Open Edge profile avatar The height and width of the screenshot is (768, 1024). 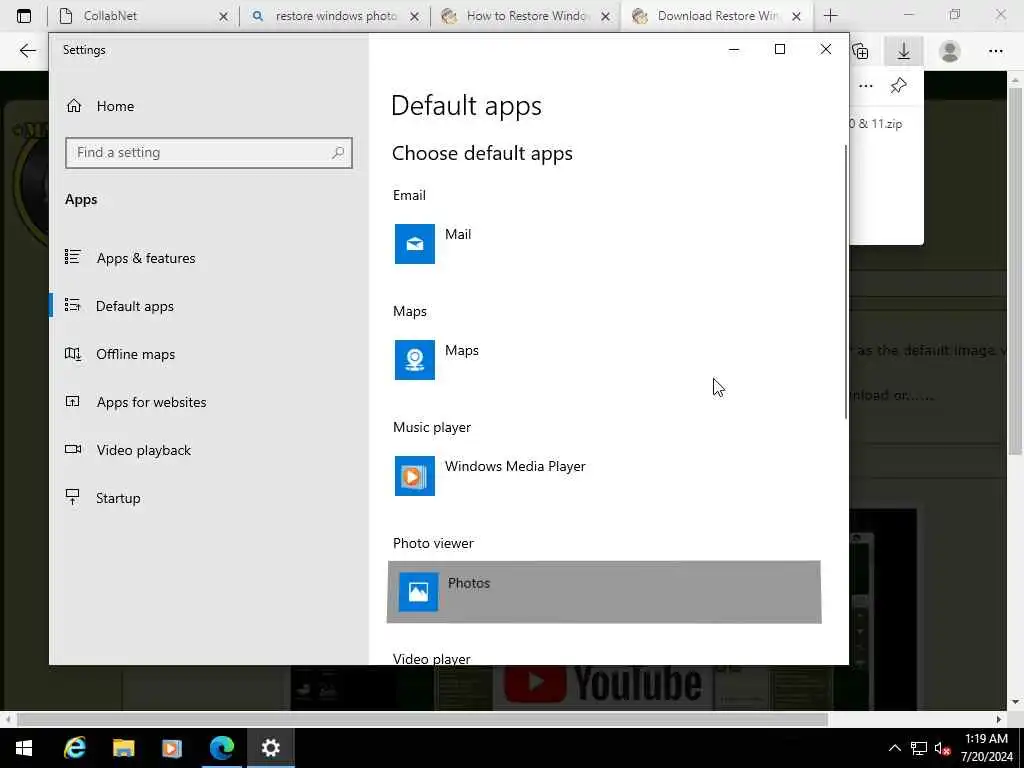pyautogui.click(x=950, y=51)
